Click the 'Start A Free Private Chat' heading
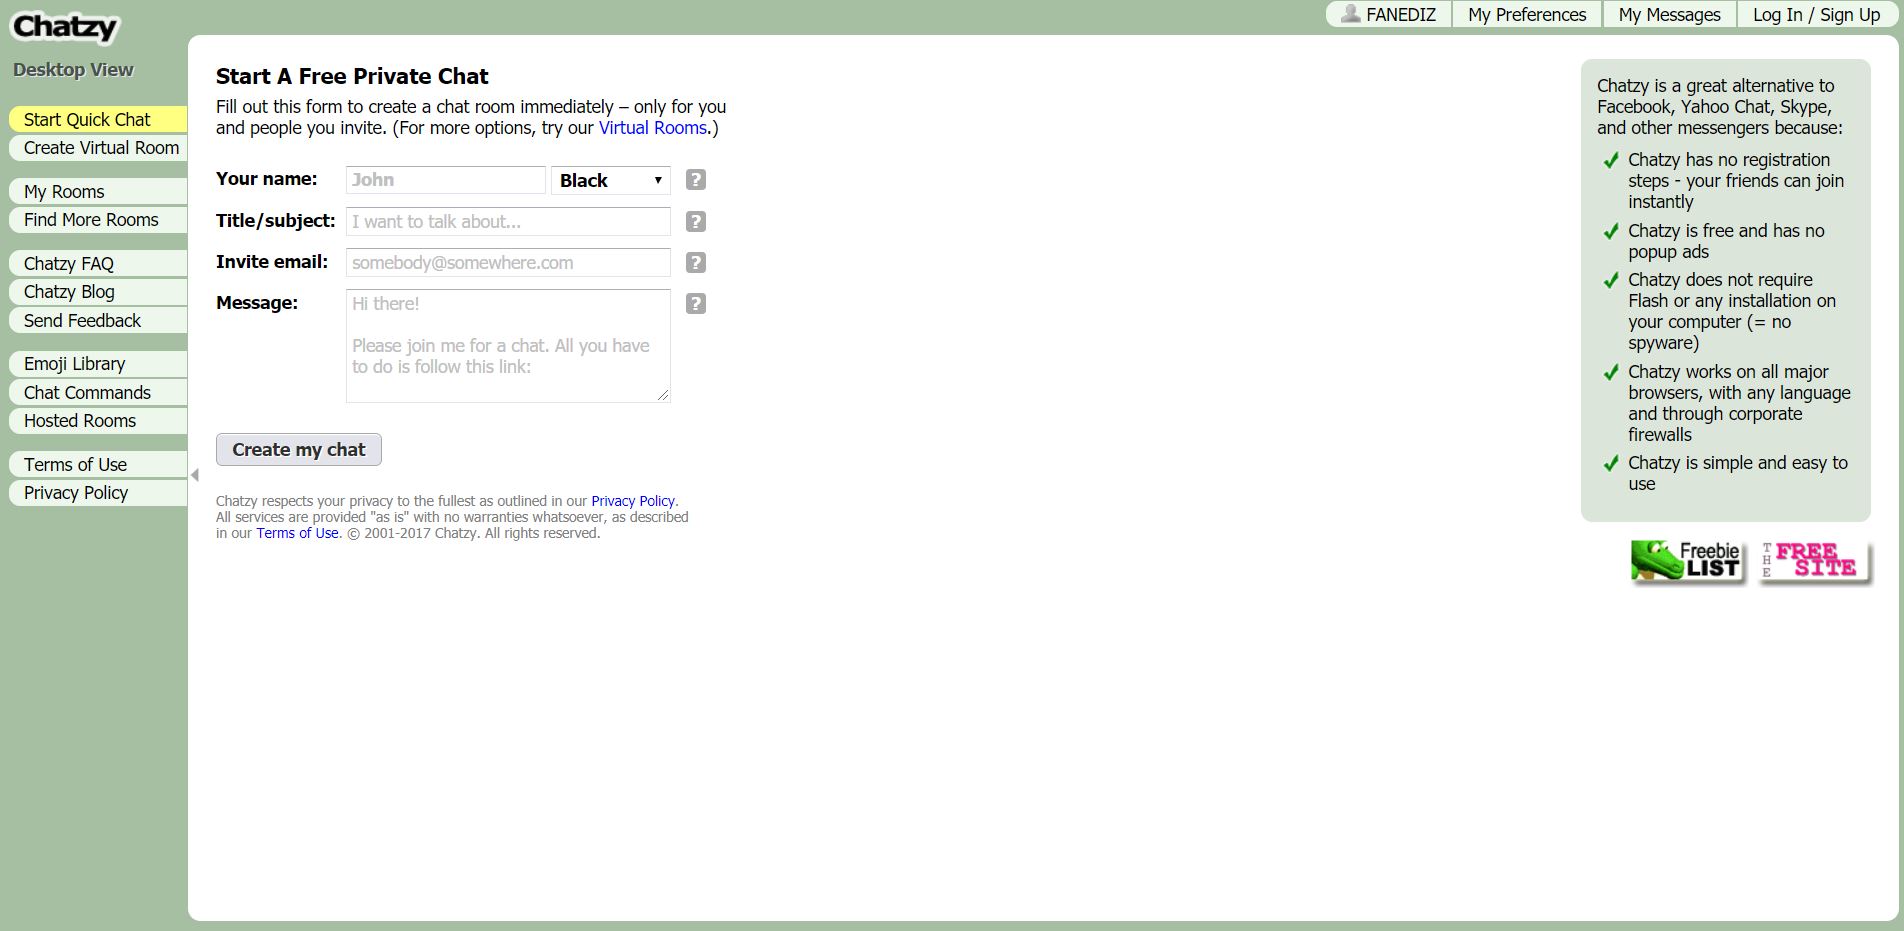 pyautogui.click(x=352, y=77)
